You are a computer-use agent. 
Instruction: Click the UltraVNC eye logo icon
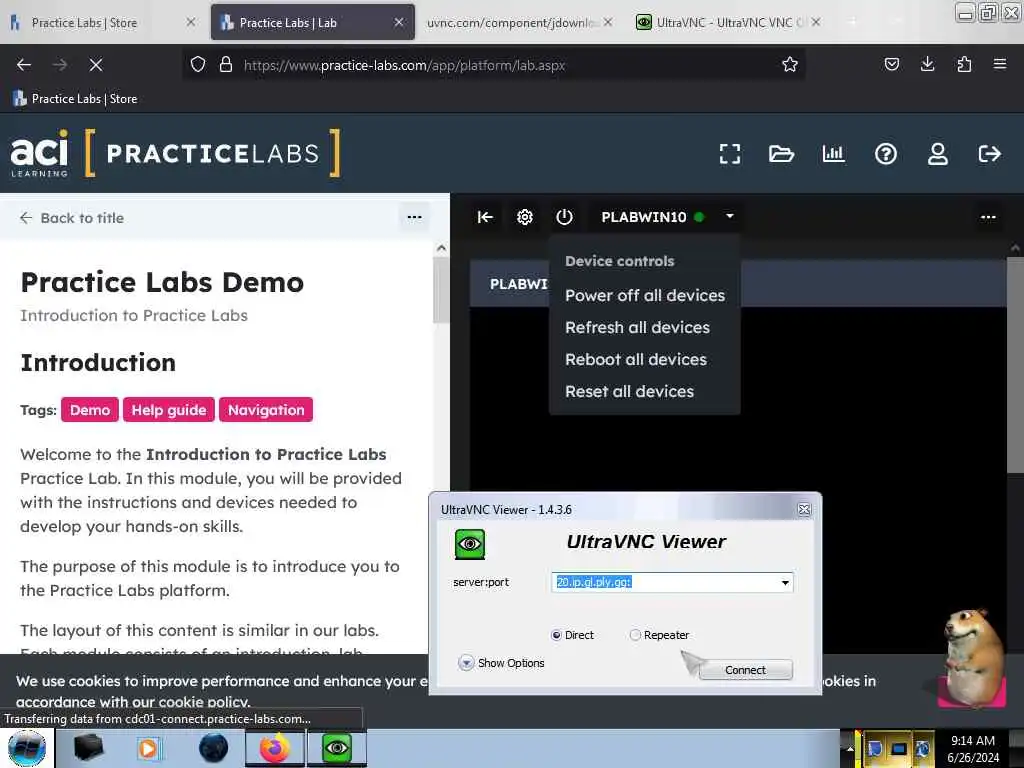click(470, 544)
